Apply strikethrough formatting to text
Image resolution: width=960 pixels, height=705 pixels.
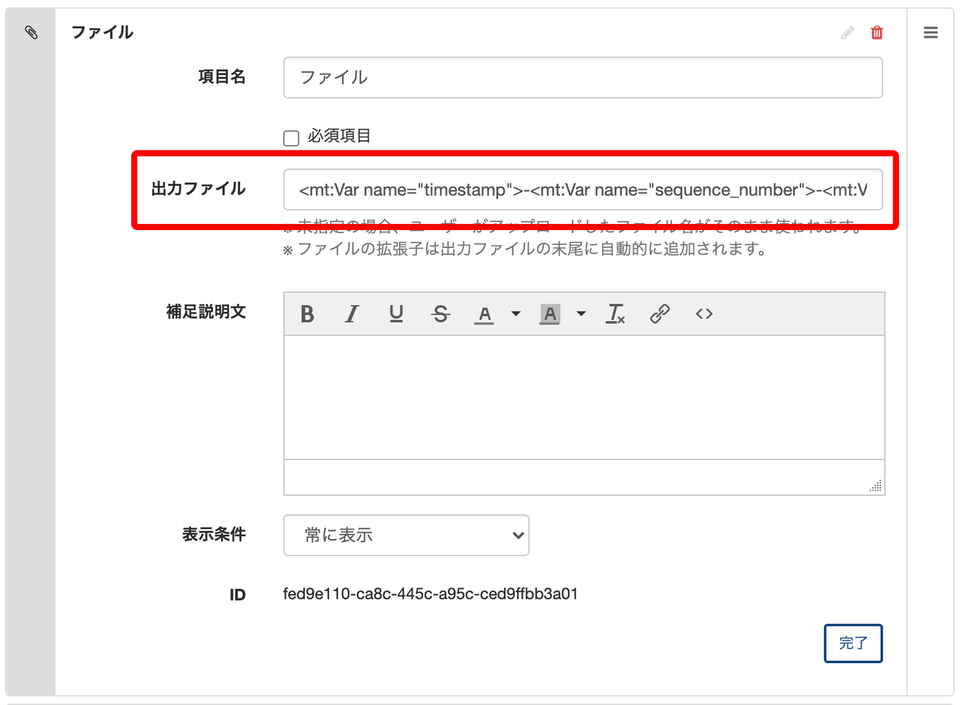pyautogui.click(x=440, y=313)
